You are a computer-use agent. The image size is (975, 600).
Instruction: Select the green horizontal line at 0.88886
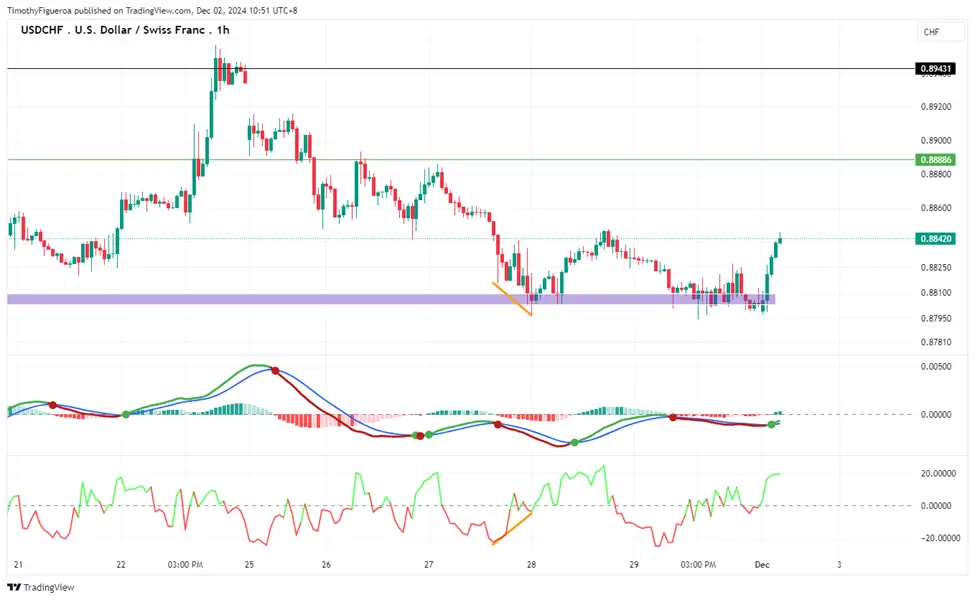[460, 160]
